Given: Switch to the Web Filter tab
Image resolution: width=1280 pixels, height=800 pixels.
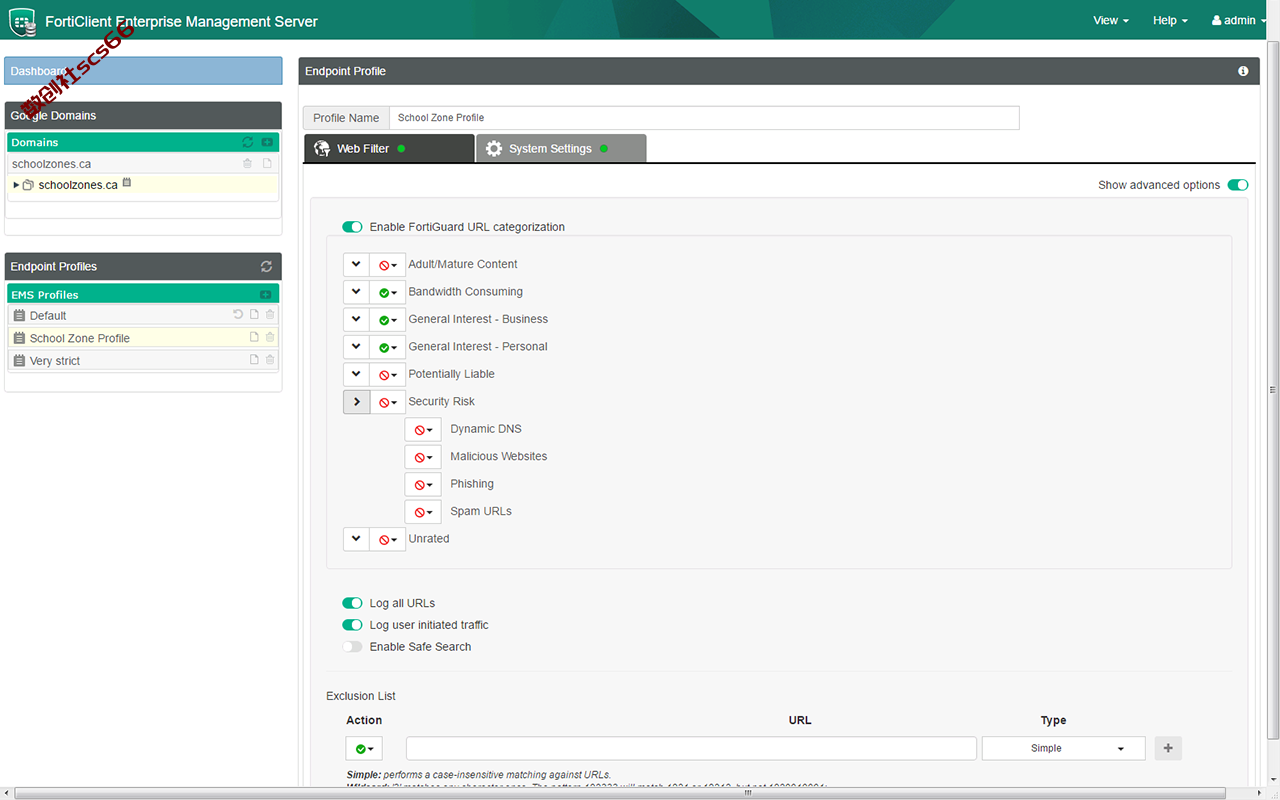Looking at the screenshot, I should click(x=389, y=148).
